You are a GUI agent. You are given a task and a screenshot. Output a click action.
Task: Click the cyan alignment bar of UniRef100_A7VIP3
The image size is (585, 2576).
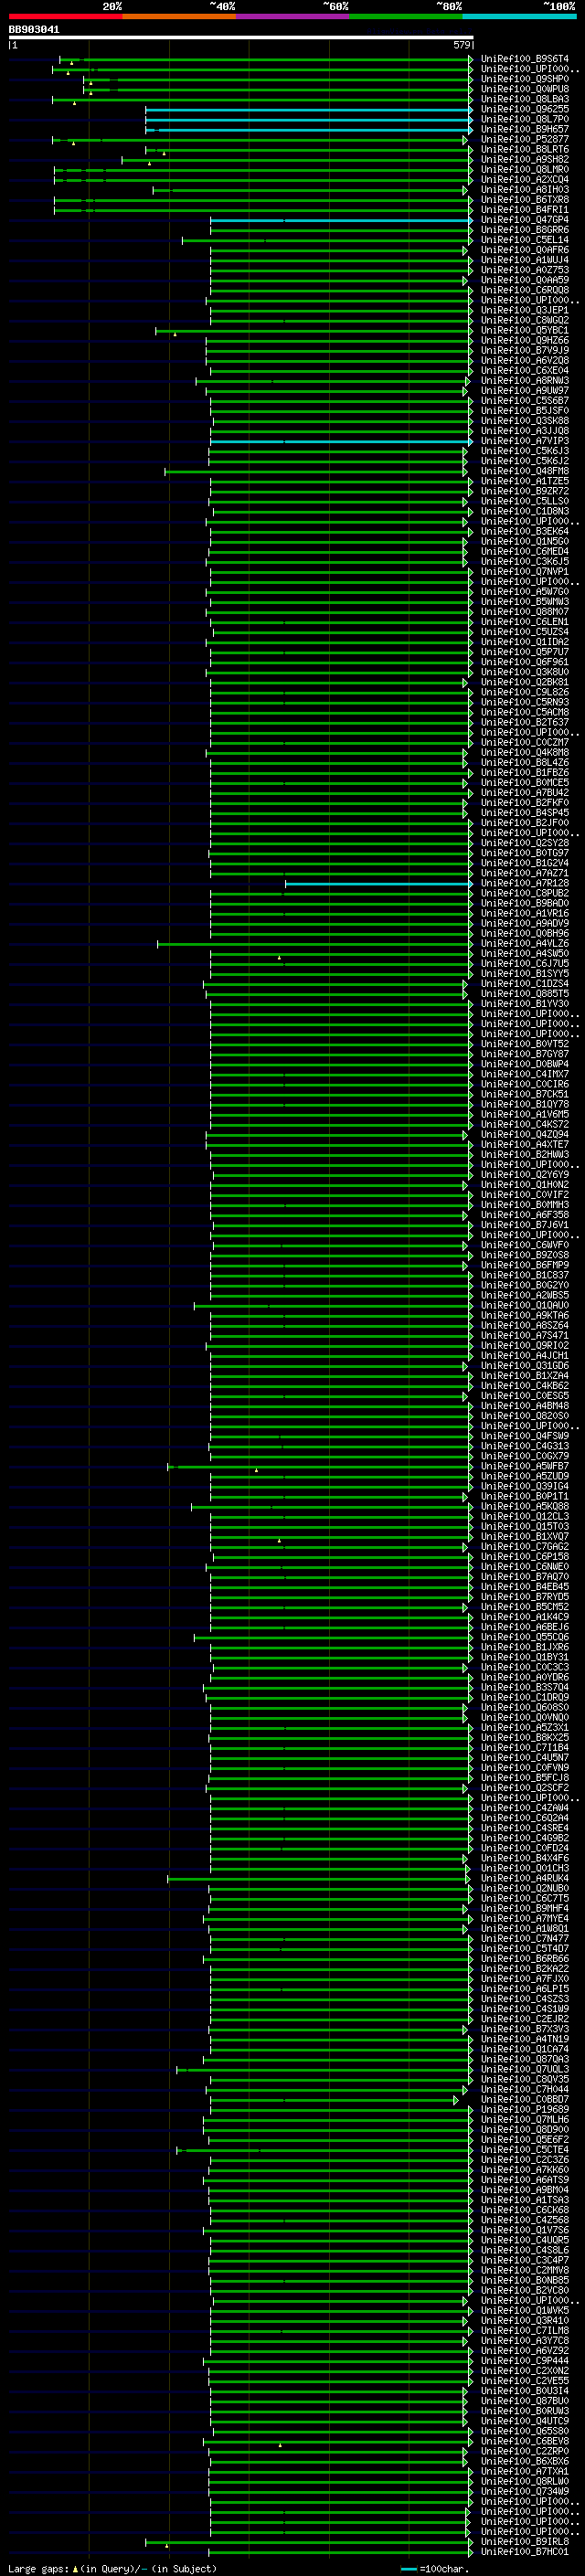pyautogui.click(x=341, y=441)
